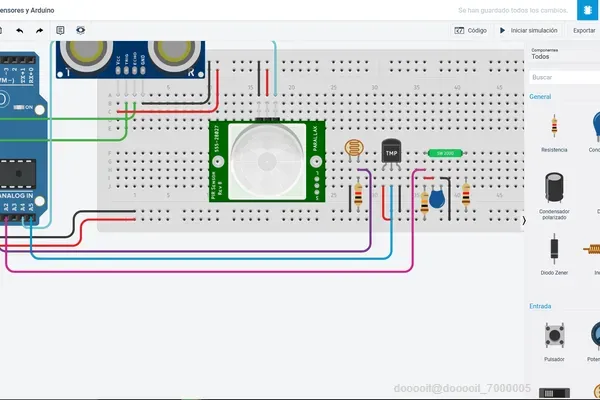600x400 pixels.
Task: Undo the last circuit change
Action: 20,31
